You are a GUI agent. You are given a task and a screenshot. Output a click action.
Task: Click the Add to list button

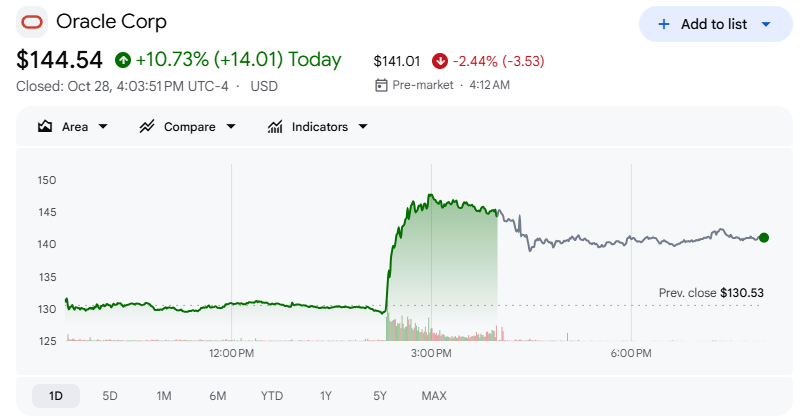click(x=715, y=24)
